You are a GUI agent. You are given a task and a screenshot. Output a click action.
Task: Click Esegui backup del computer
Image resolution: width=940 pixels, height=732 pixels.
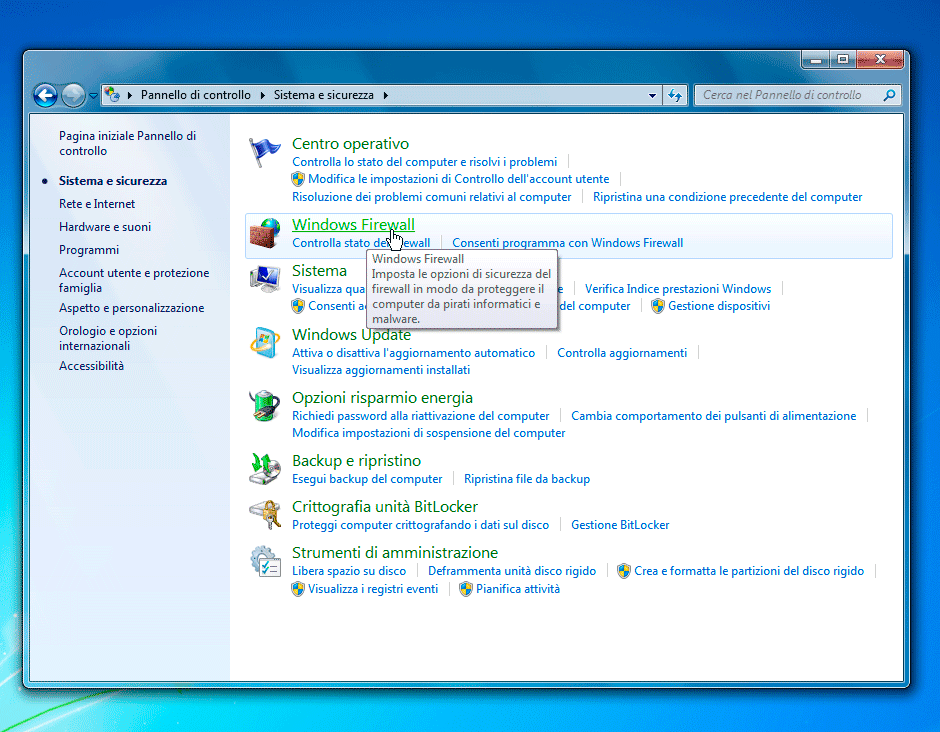point(367,479)
